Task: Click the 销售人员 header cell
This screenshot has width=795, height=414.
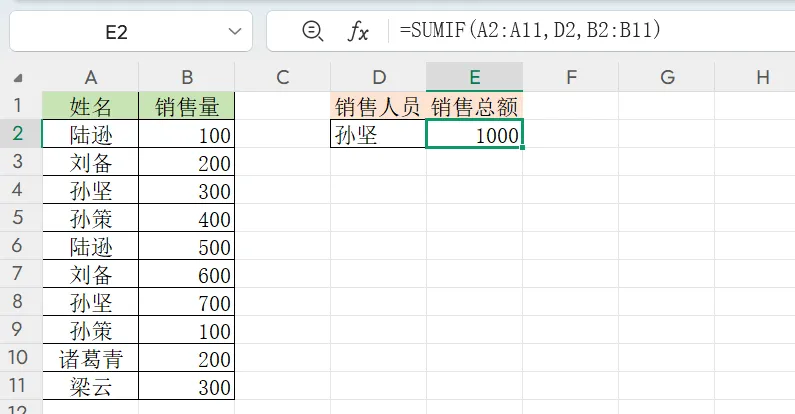Action: 378,106
